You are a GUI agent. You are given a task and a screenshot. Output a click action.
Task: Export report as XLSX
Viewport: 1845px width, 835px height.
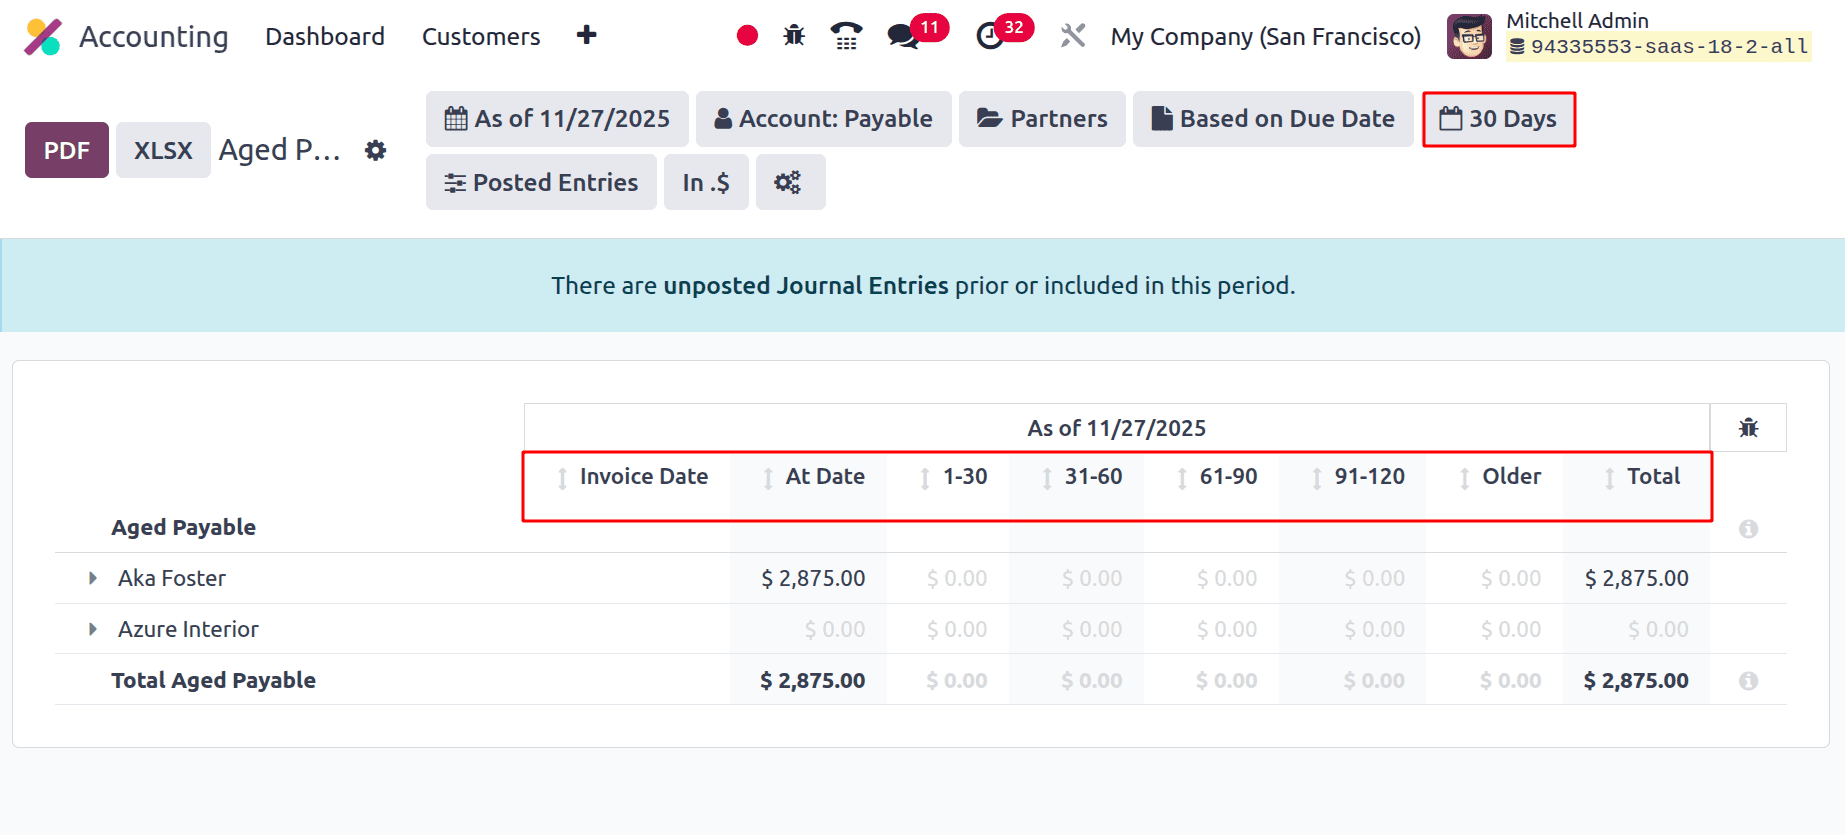(163, 150)
